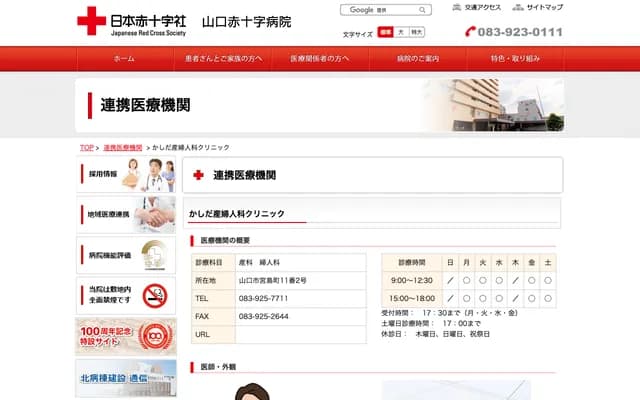Click the hospital building header photo
The height and width of the screenshot is (400, 640).
point(494,105)
